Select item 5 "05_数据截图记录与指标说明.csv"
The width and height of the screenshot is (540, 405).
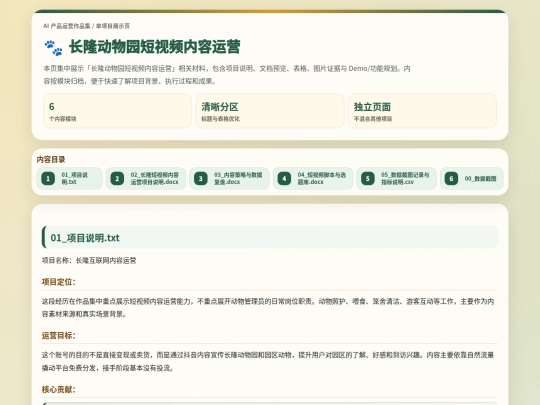[396, 178]
